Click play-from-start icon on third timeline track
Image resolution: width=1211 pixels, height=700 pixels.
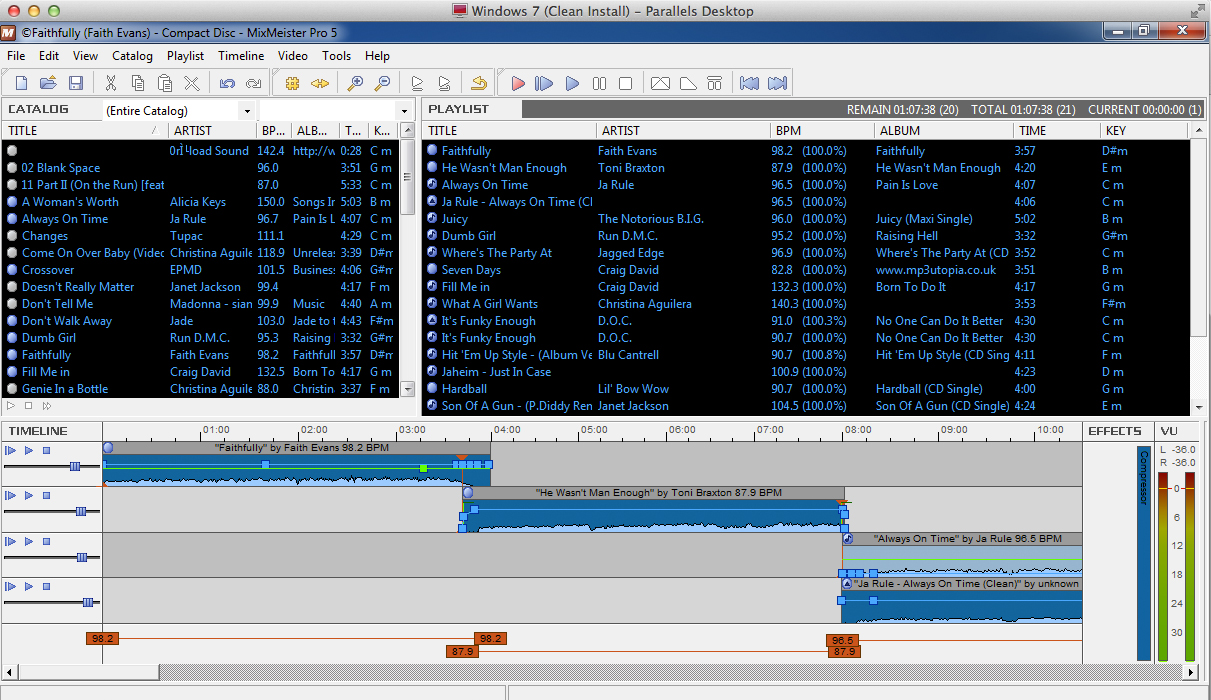pos(11,541)
